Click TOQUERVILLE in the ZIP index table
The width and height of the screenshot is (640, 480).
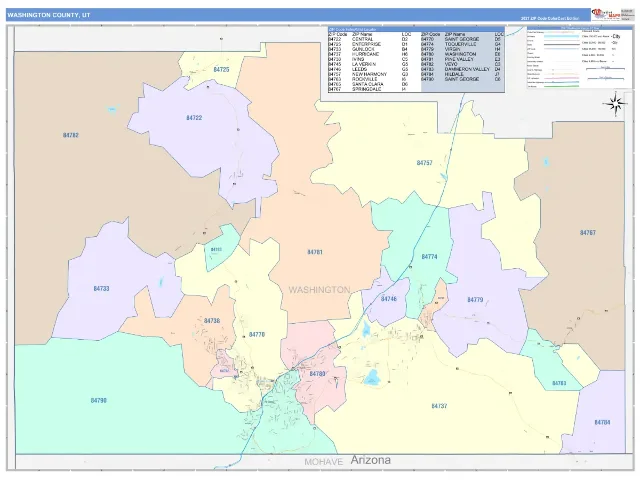[x=460, y=44]
